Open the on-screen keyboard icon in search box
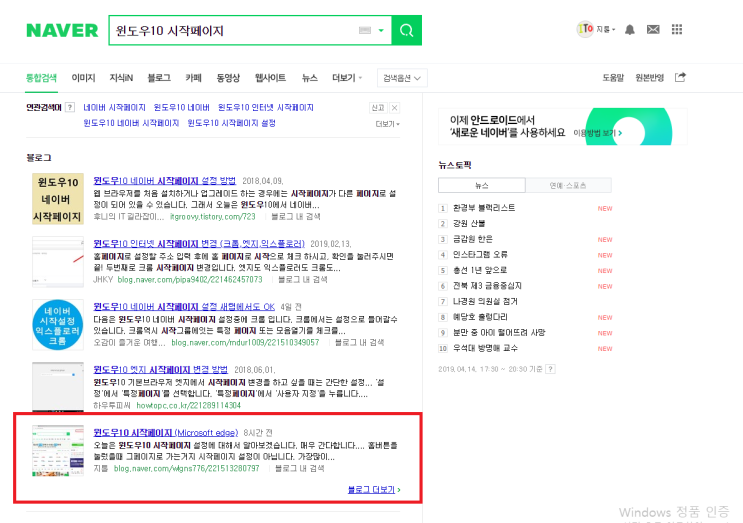The width and height of the screenshot is (743, 523). click(x=364, y=30)
